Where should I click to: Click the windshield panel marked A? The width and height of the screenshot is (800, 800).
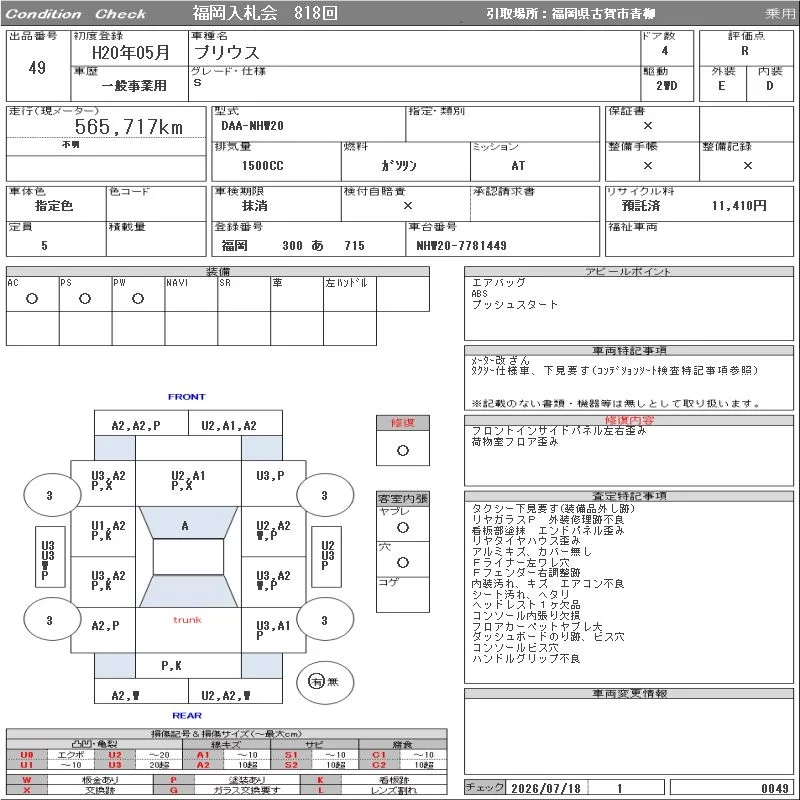click(x=188, y=522)
